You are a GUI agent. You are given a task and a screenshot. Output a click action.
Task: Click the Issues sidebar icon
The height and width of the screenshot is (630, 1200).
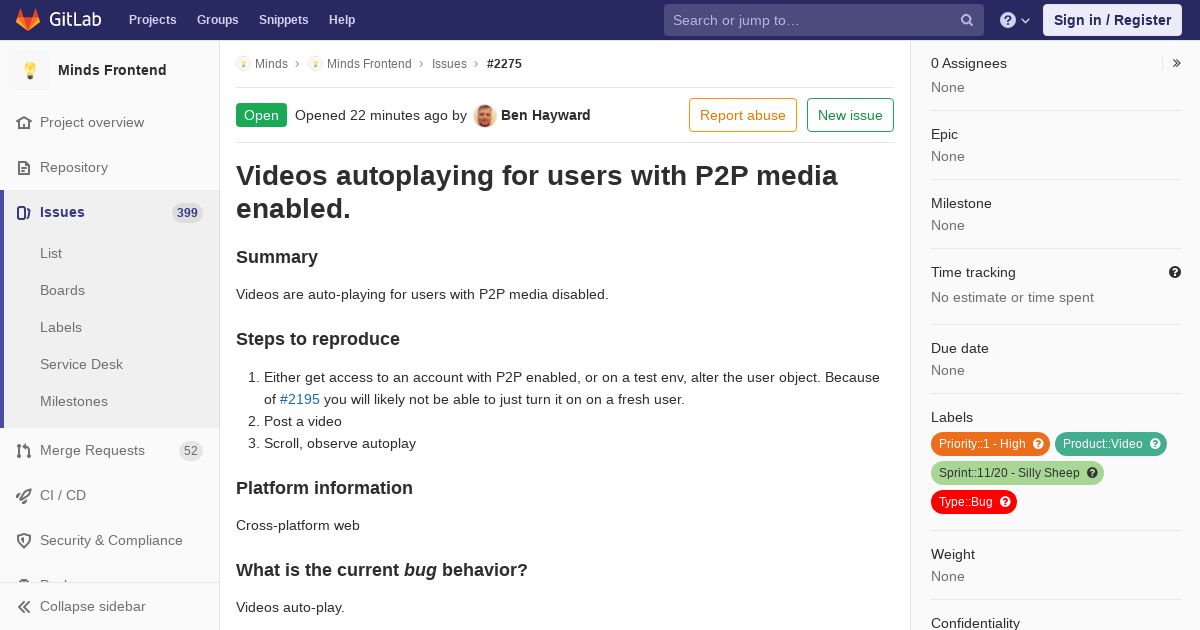[24, 213]
